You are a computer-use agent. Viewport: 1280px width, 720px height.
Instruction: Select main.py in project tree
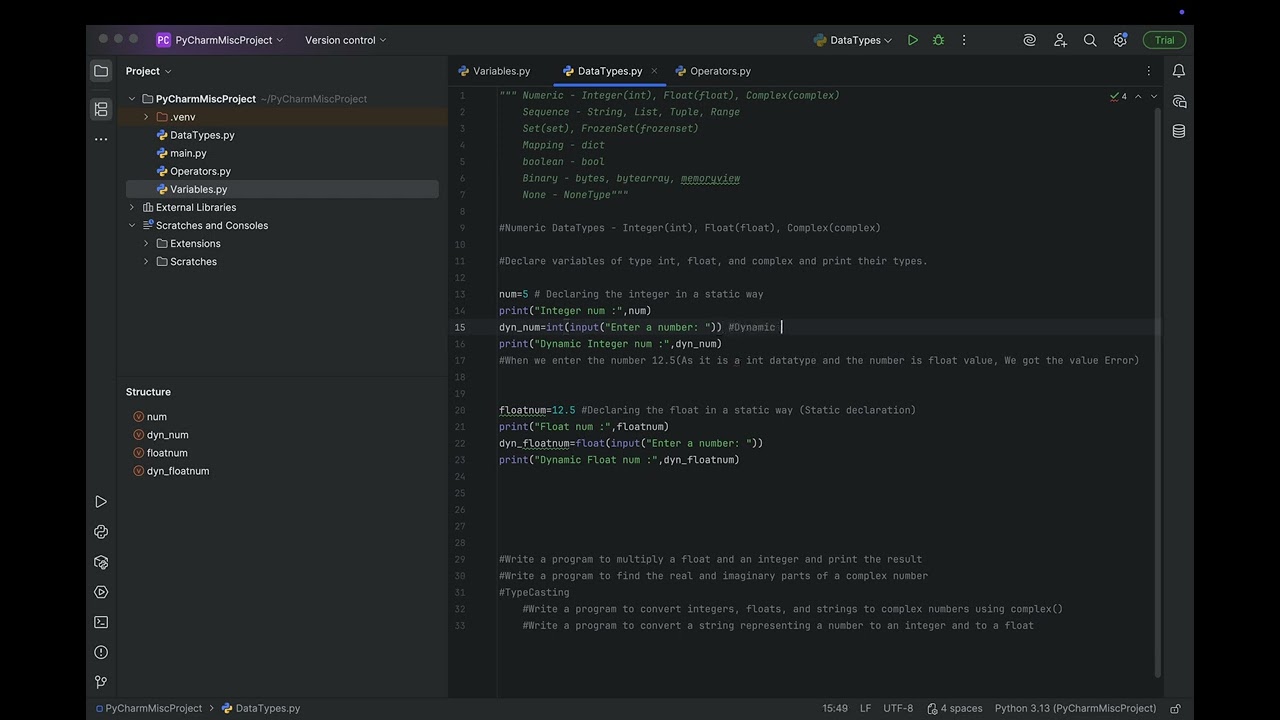pyautogui.click(x=188, y=153)
